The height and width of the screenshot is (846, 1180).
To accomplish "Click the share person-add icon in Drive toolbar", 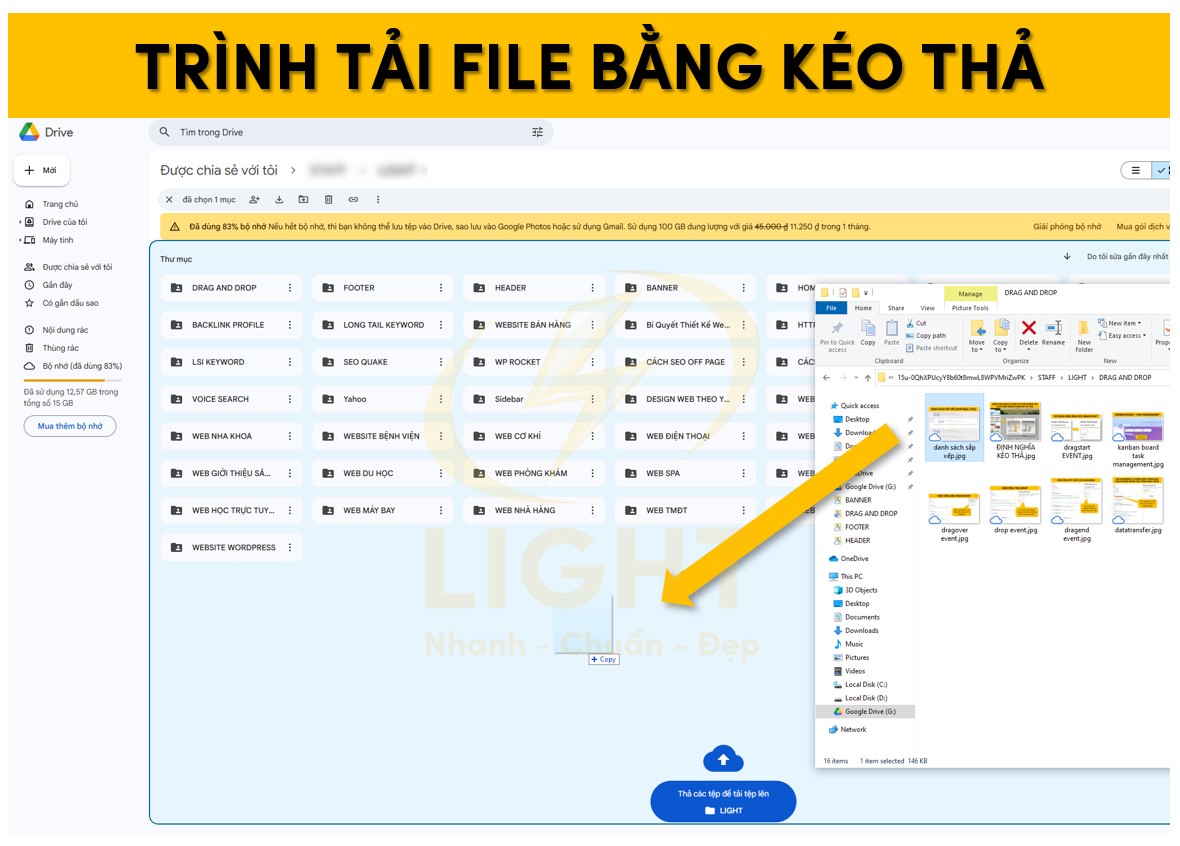I will point(254,199).
